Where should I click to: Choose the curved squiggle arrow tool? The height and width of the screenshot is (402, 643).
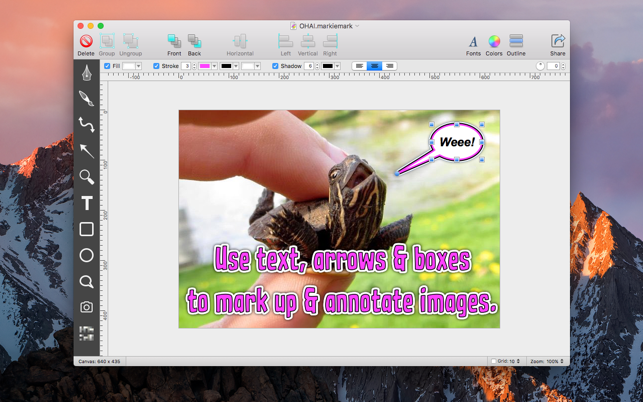87,125
